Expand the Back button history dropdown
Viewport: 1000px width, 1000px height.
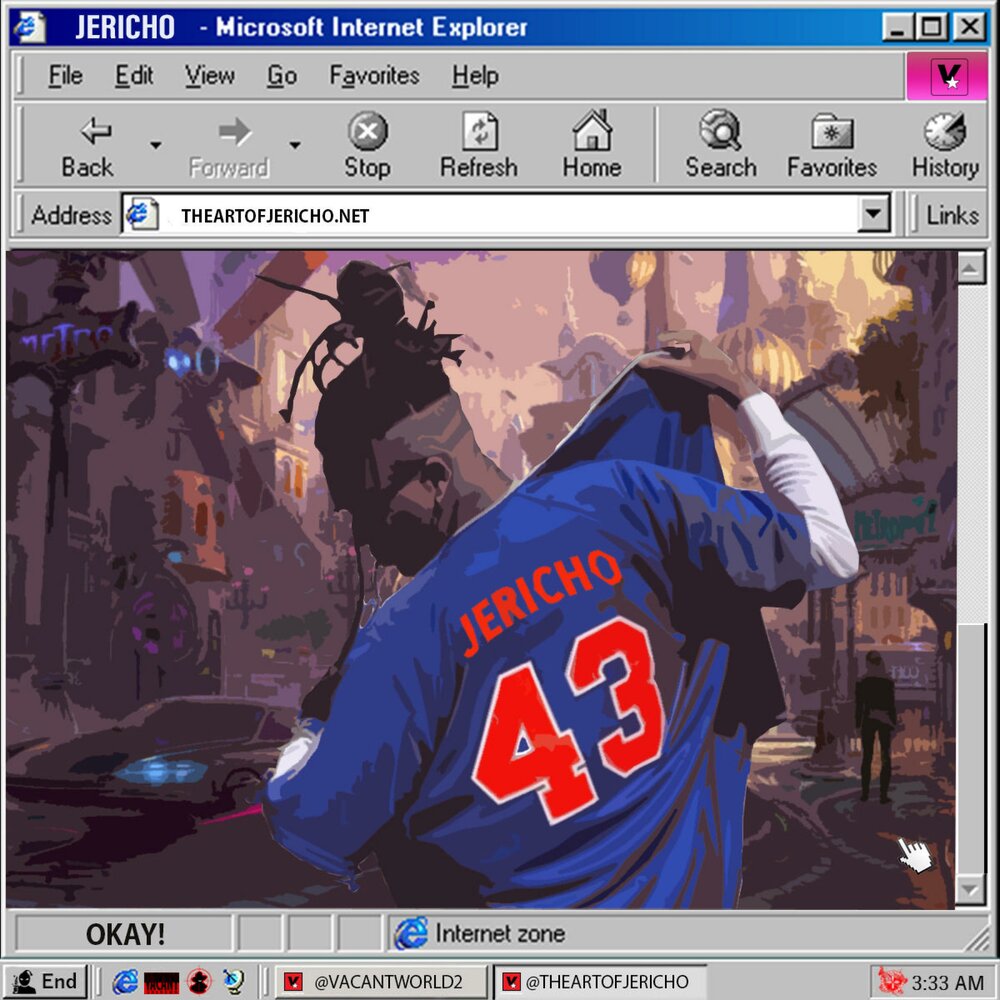point(155,146)
